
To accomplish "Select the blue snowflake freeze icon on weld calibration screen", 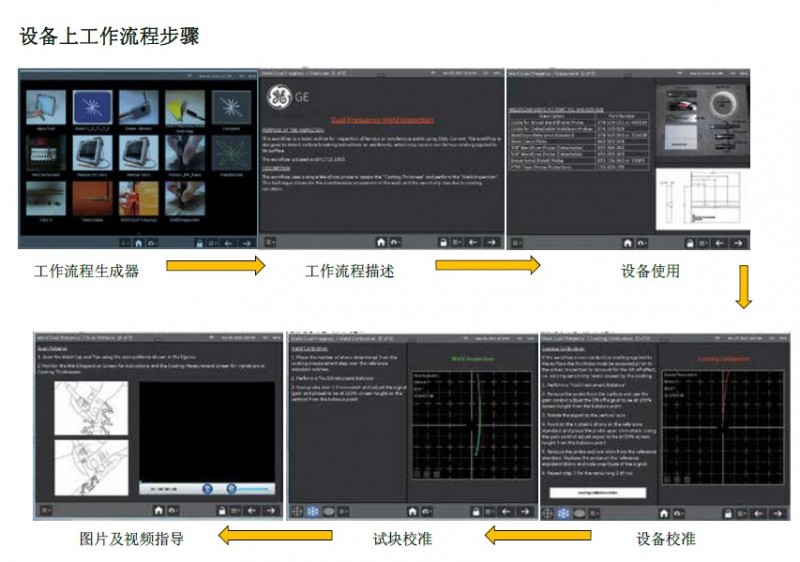I will [311, 513].
